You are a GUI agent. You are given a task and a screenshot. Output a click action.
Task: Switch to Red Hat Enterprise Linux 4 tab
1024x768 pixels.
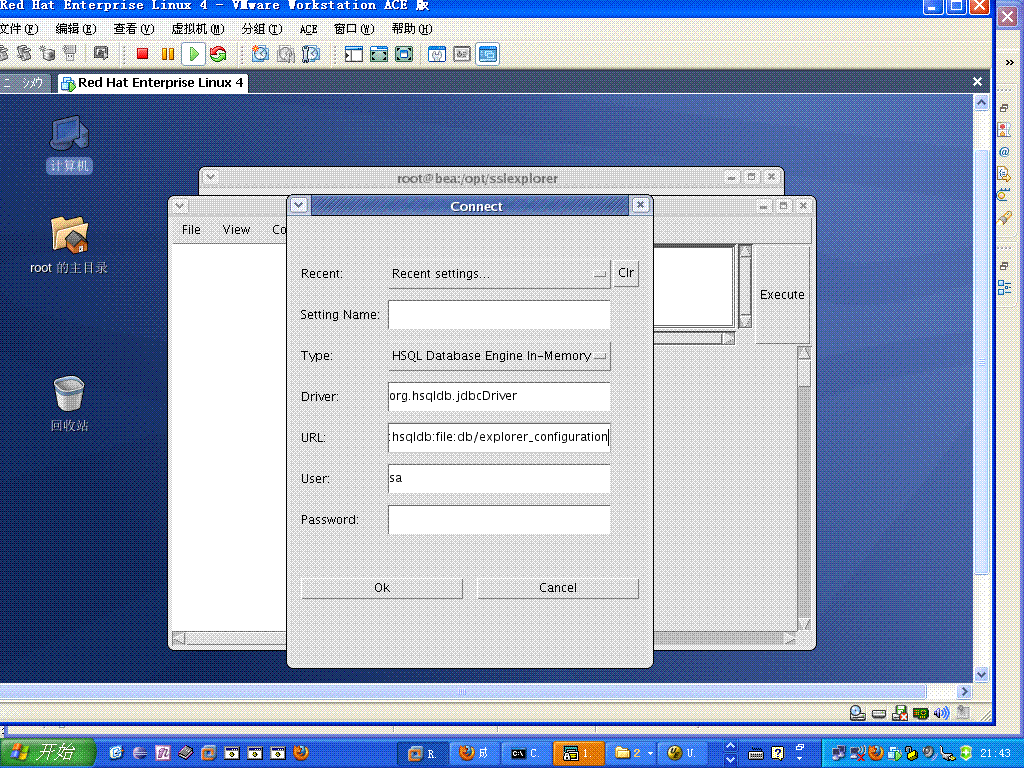(153, 83)
